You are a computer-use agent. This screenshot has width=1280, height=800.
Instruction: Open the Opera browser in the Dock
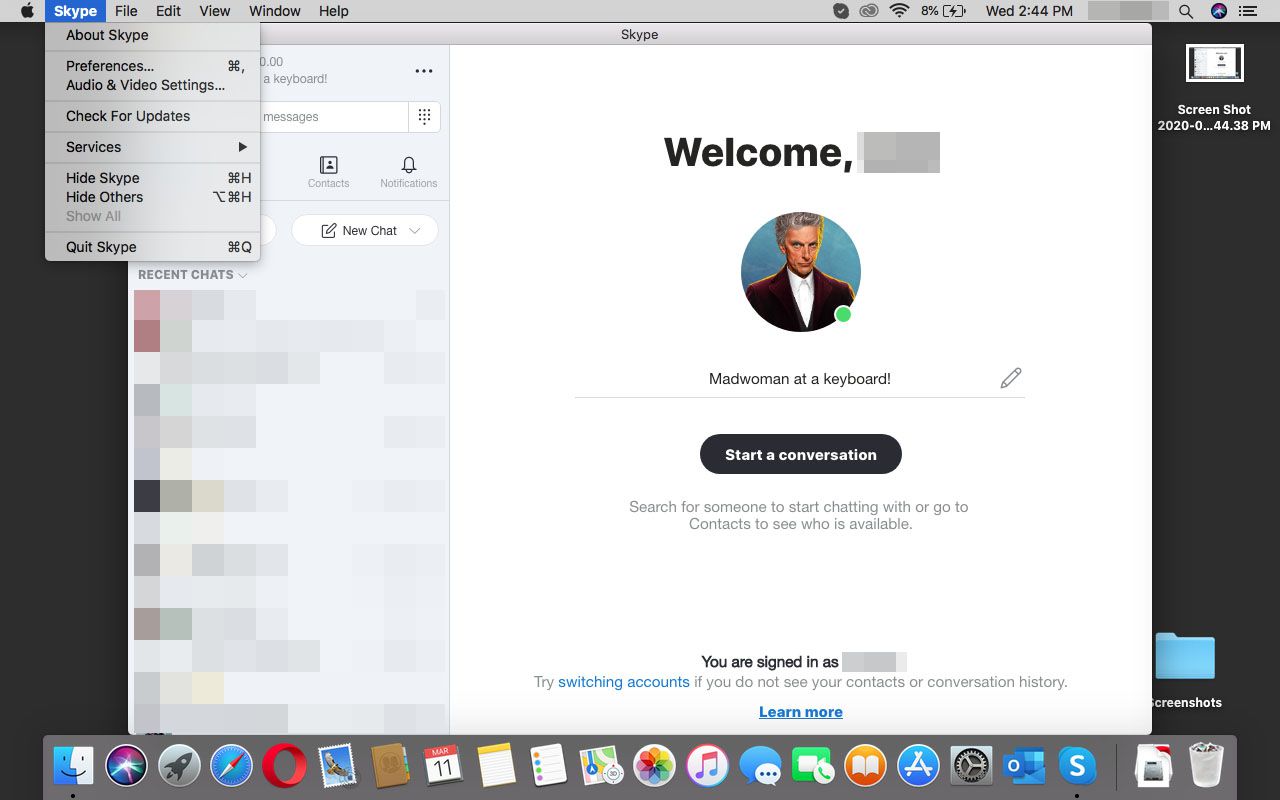click(284, 767)
